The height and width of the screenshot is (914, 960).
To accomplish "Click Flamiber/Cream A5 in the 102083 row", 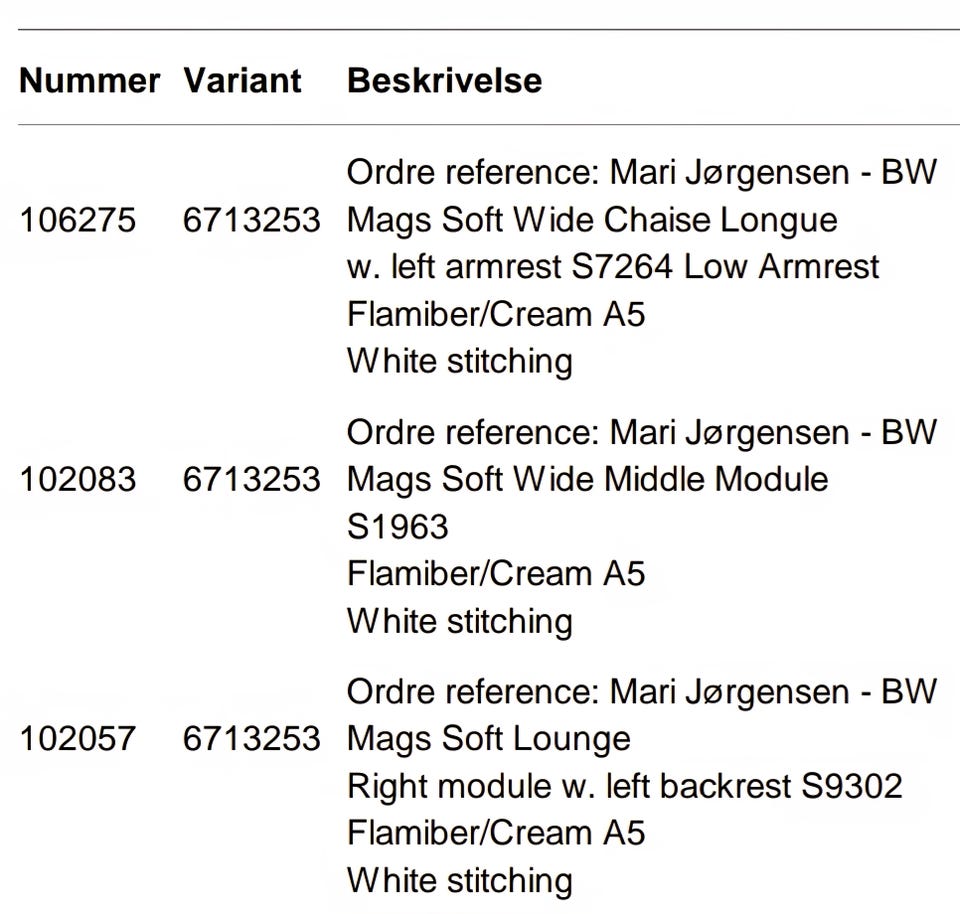I will pos(496,574).
